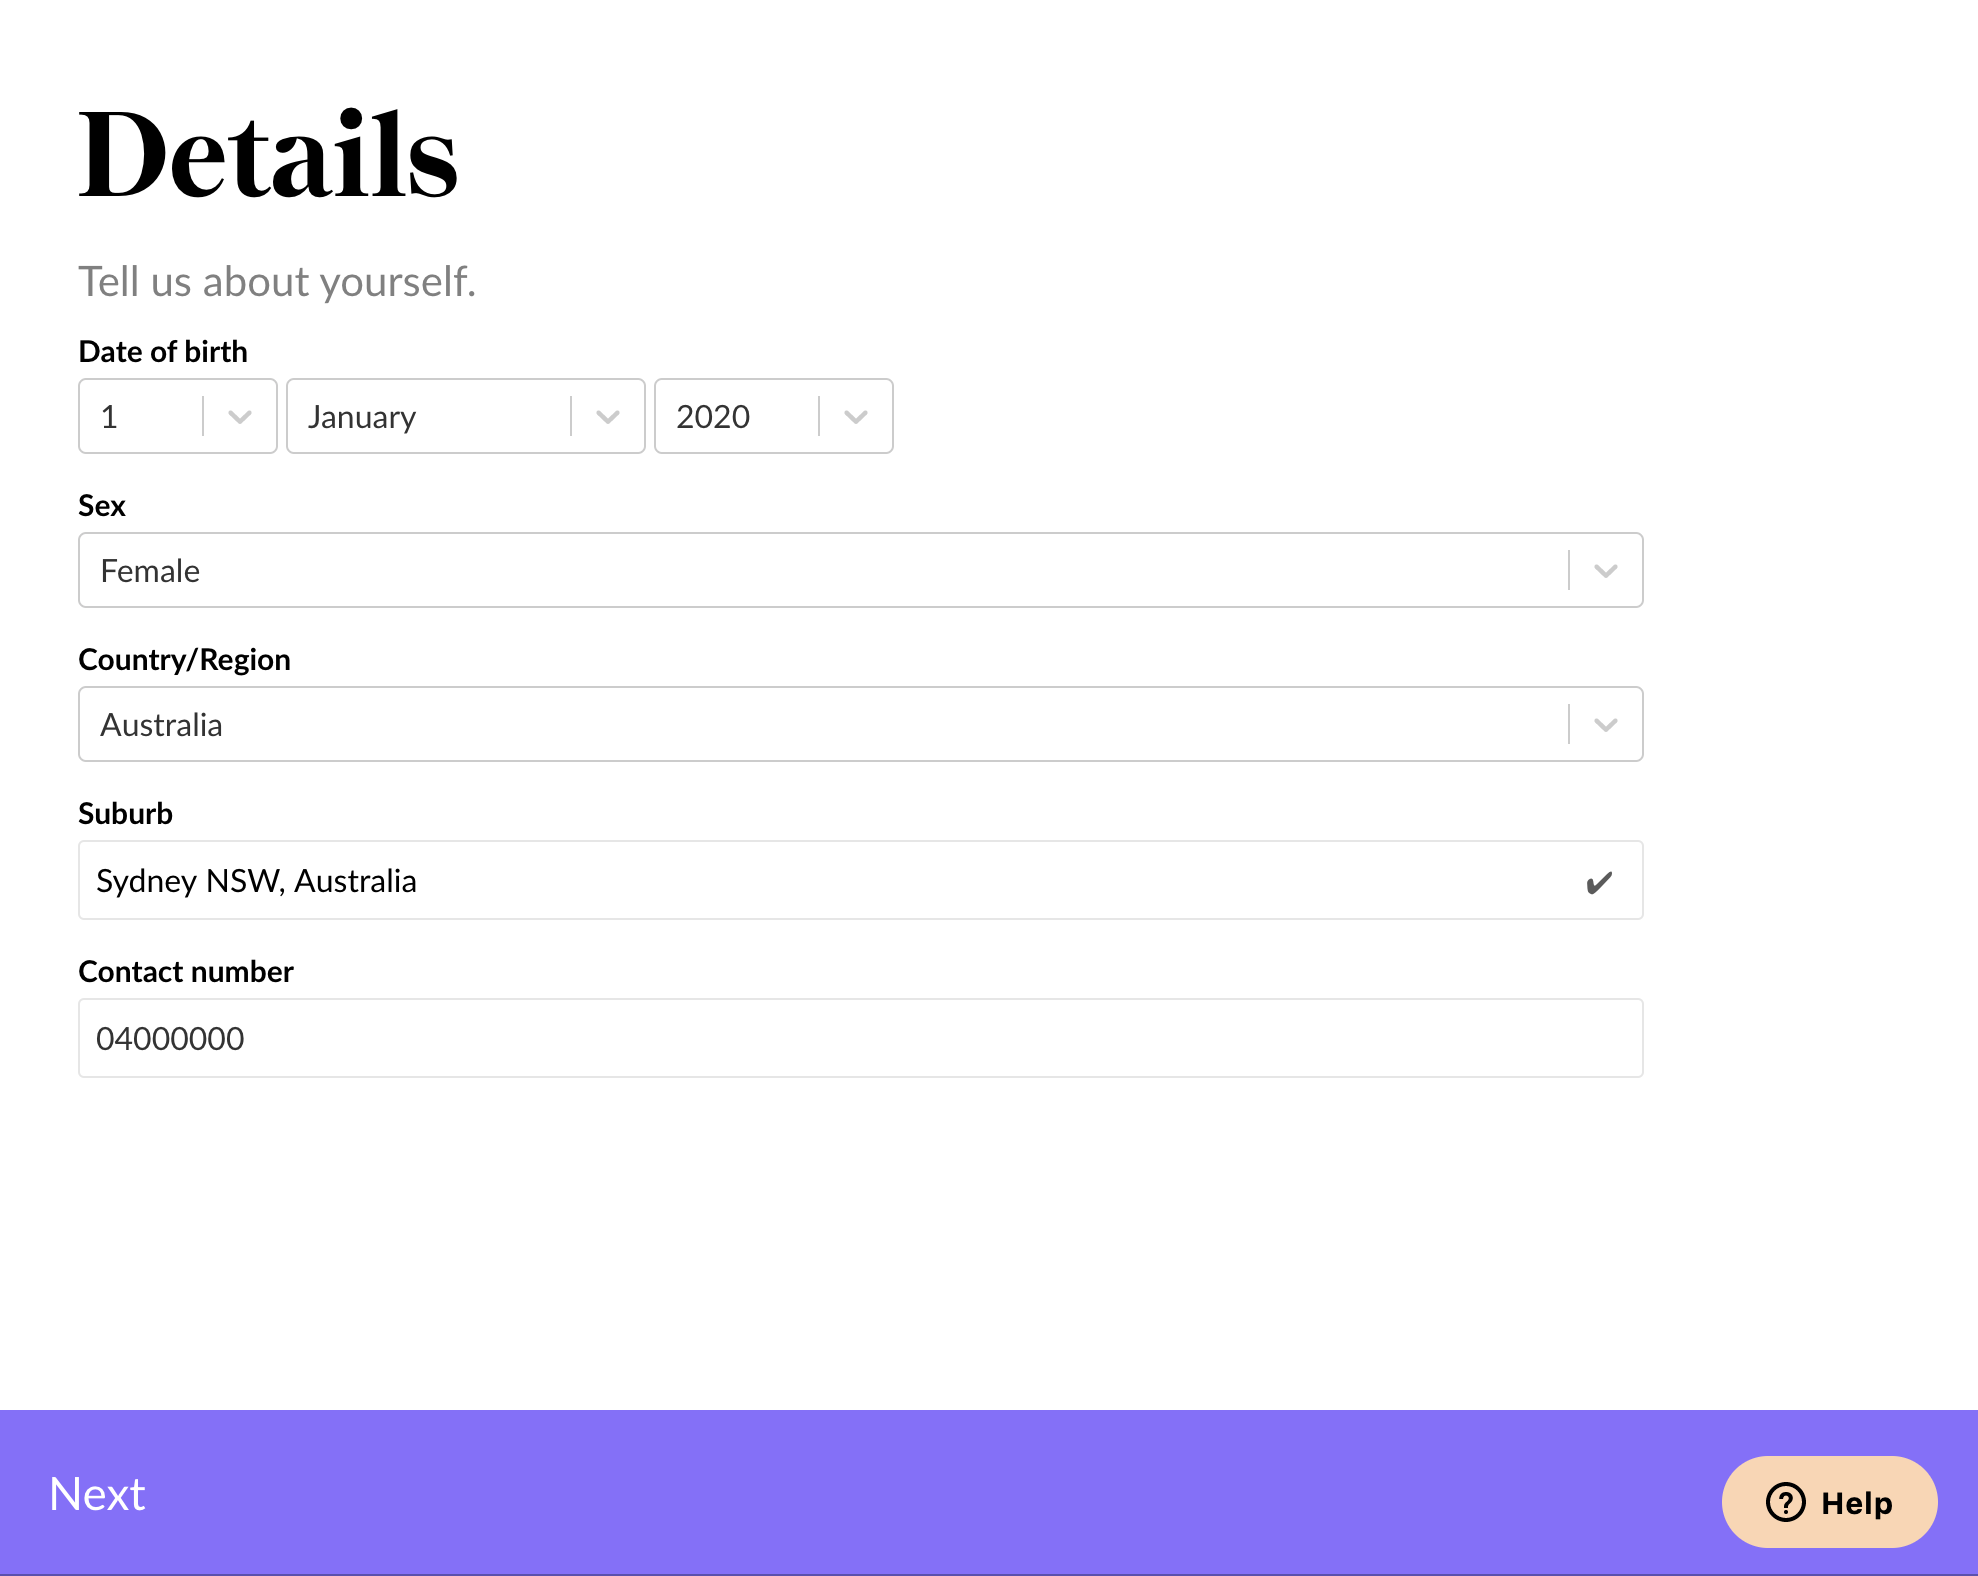Open the Sex dropdown chevron
This screenshot has width=1978, height=1576.
(1606, 571)
